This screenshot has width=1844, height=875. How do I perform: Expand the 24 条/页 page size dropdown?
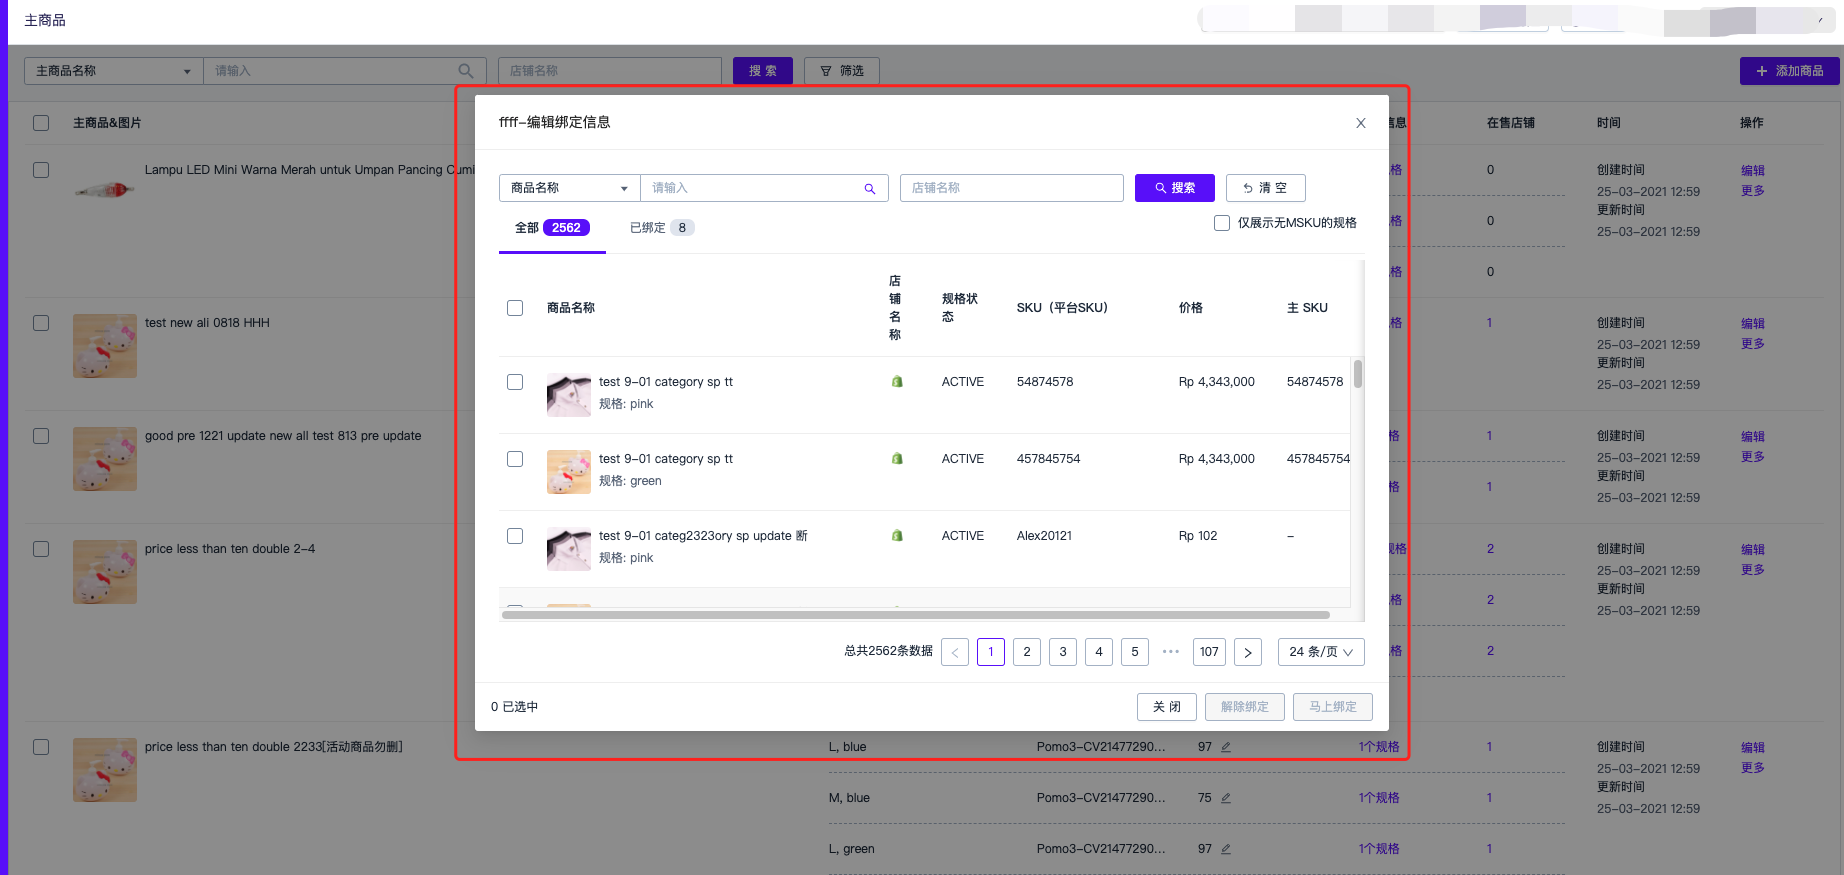point(1320,652)
